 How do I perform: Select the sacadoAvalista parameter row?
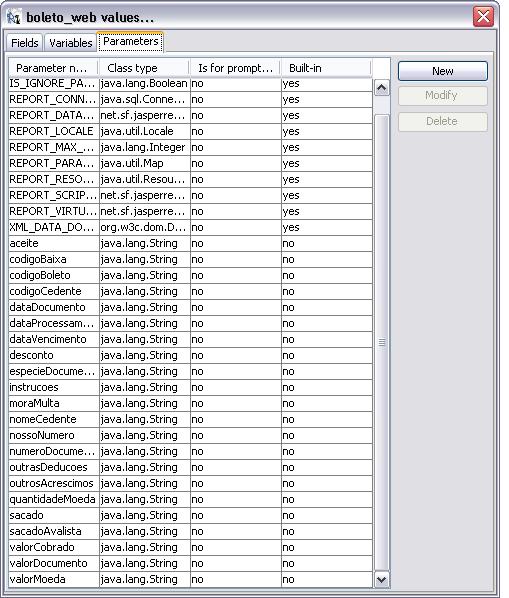(190, 532)
